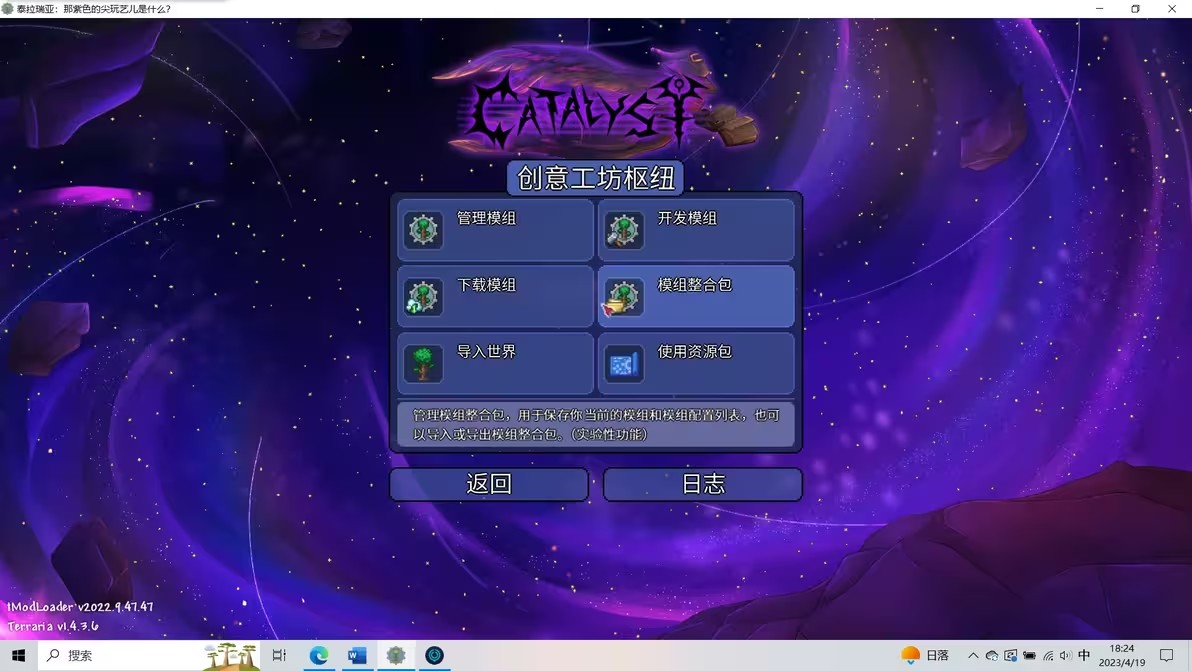Open Task View from the taskbar

[x=278, y=655]
